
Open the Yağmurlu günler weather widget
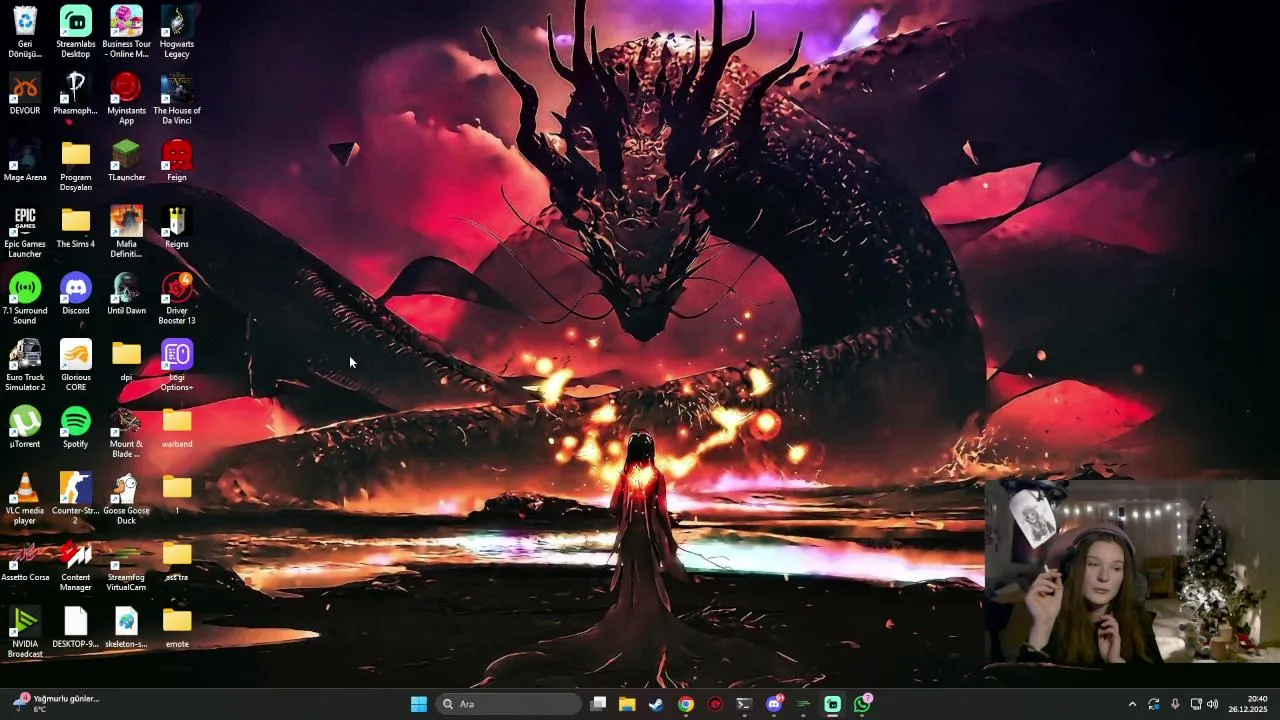click(x=56, y=704)
